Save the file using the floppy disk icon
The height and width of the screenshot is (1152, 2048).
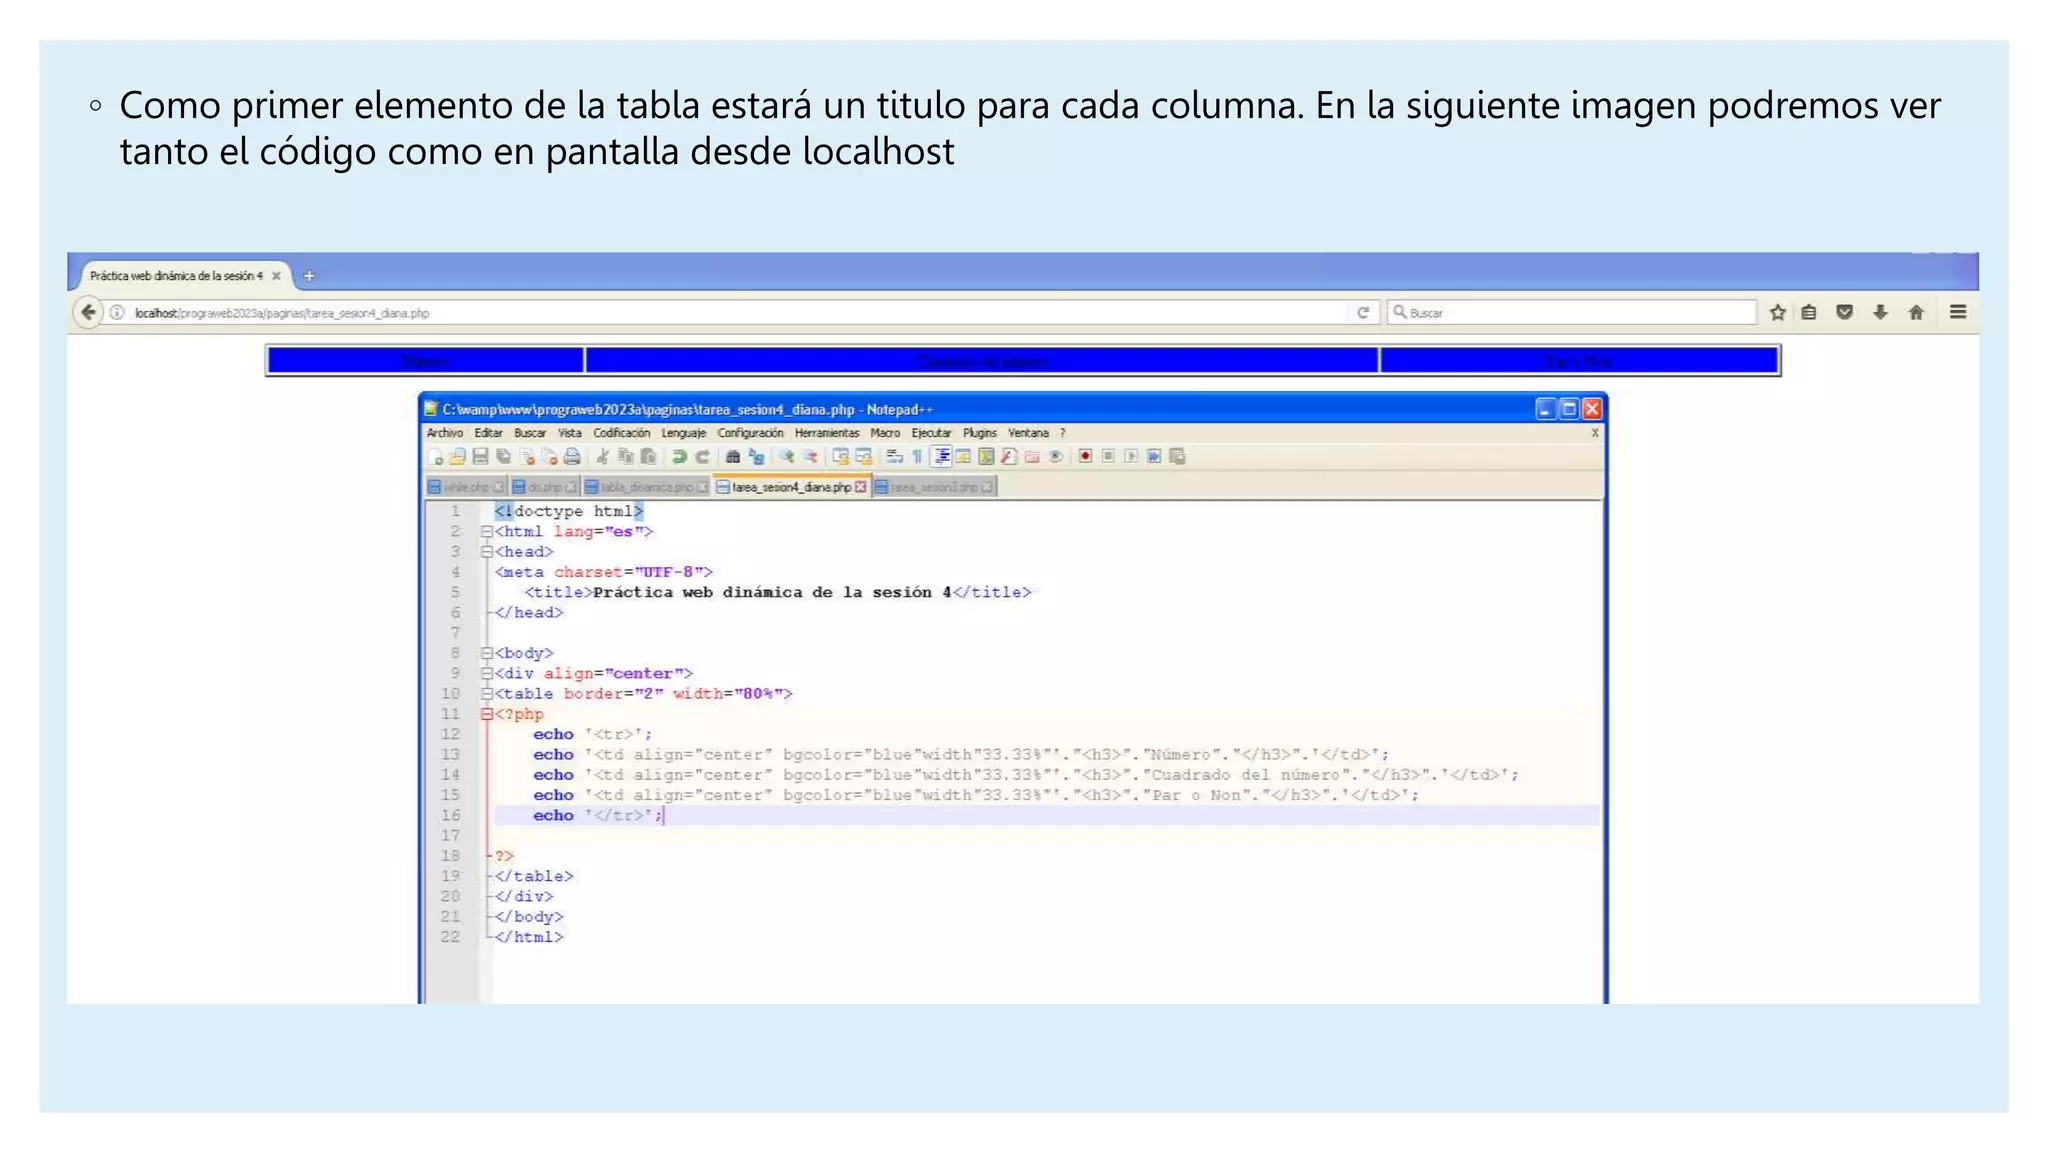(x=480, y=457)
